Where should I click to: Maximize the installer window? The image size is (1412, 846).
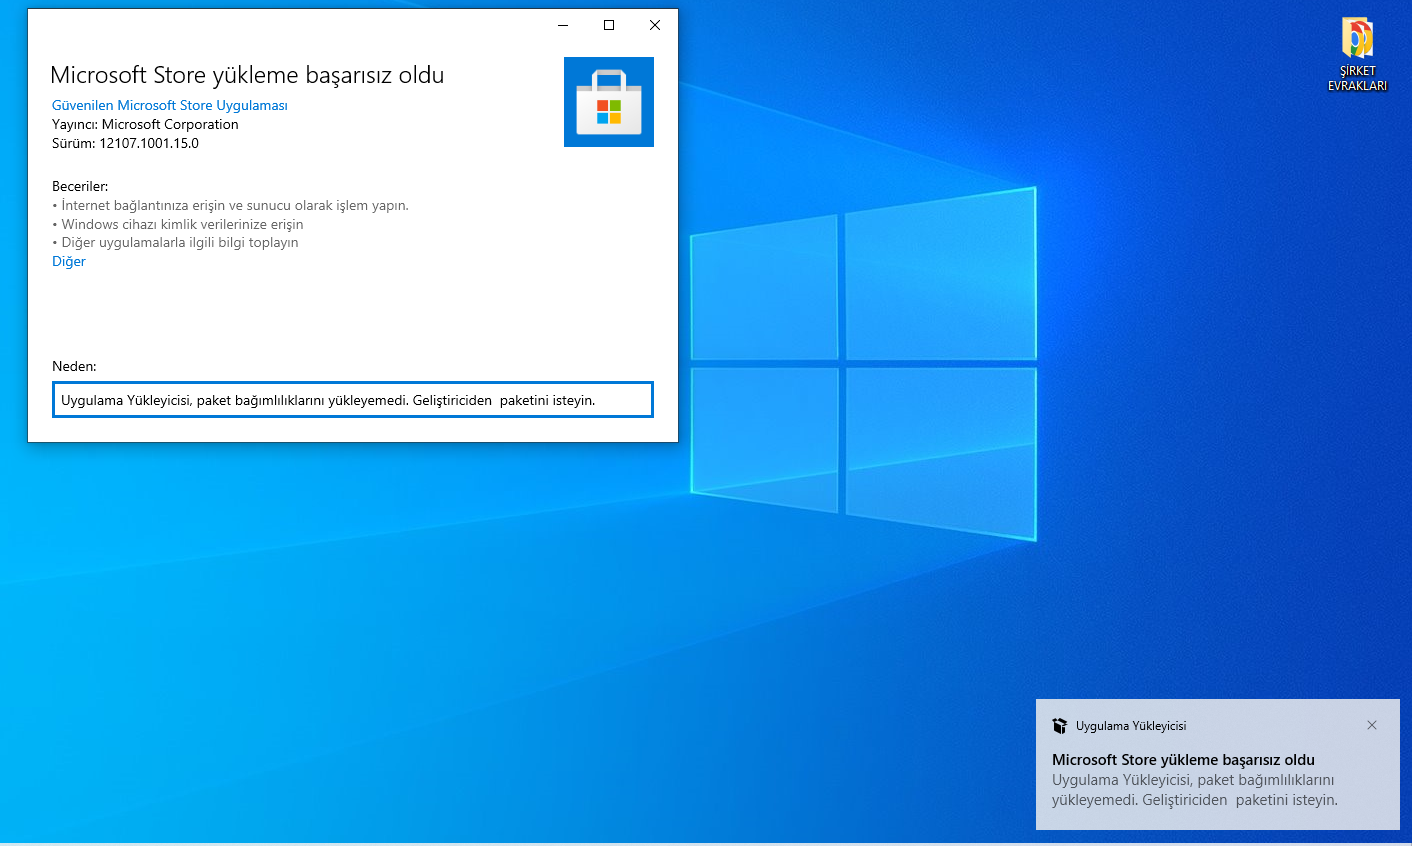609,25
